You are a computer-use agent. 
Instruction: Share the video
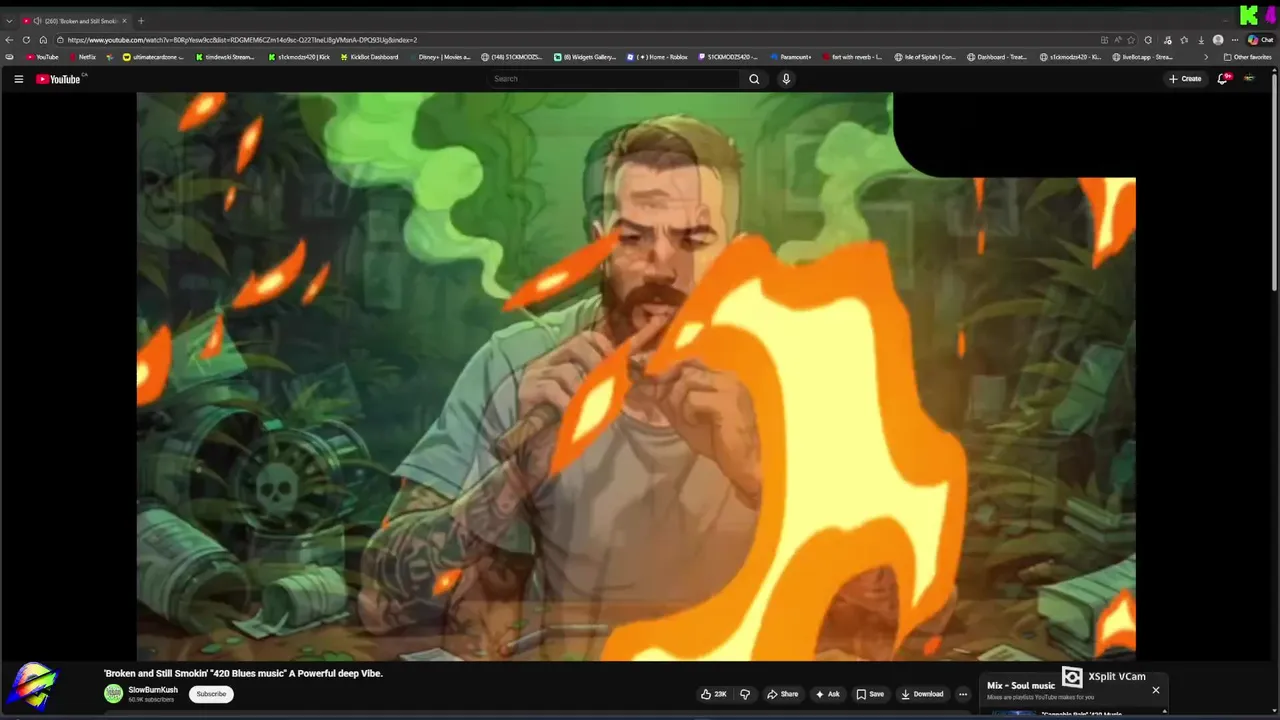pyautogui.click(x=783, y=694)
